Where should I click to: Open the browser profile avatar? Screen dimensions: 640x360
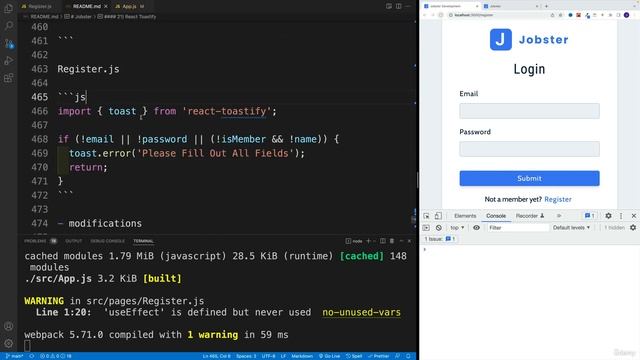pyautogui.click(x=627, y=15)
